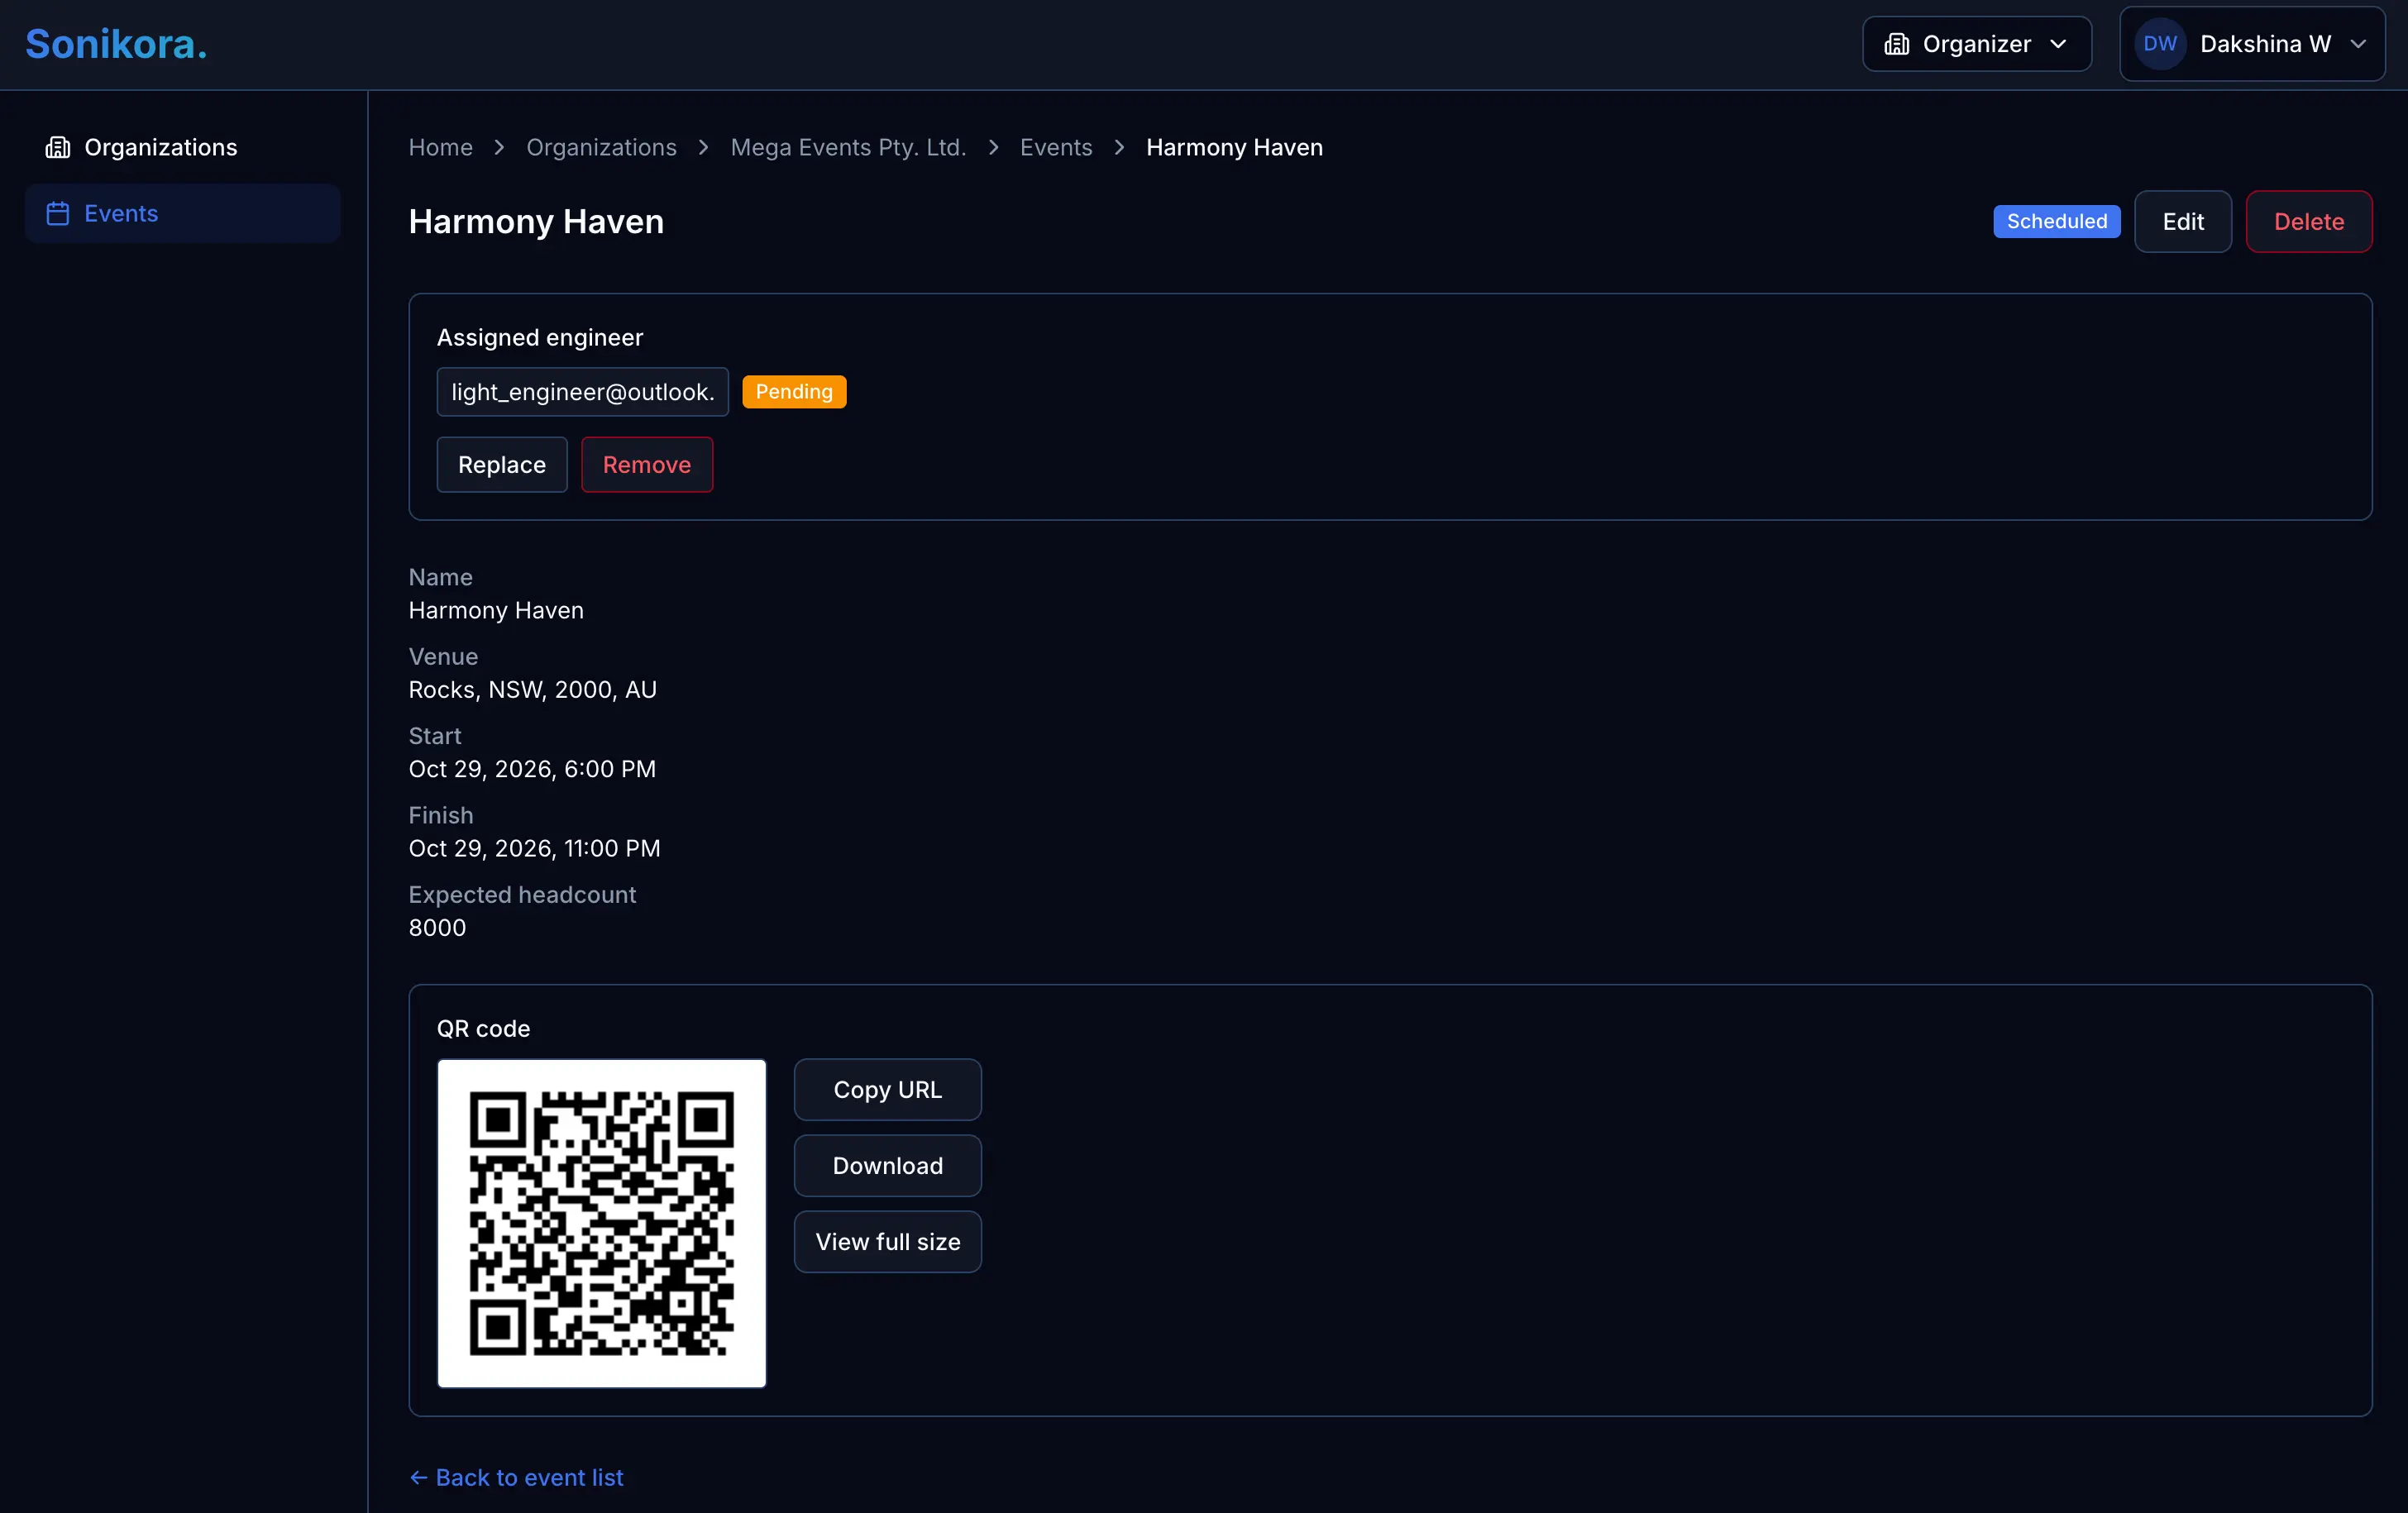This screenshot has width=2408, height=1513.
Task: Click the light_engineer@outlook email field
Action: click(x=582, y=391)
